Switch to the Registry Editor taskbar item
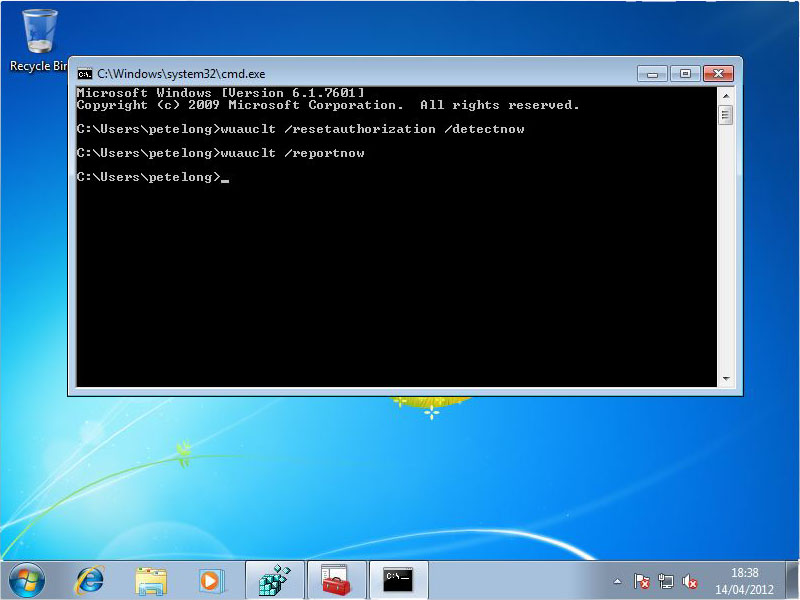800x600 pixels. coord(275,580)
